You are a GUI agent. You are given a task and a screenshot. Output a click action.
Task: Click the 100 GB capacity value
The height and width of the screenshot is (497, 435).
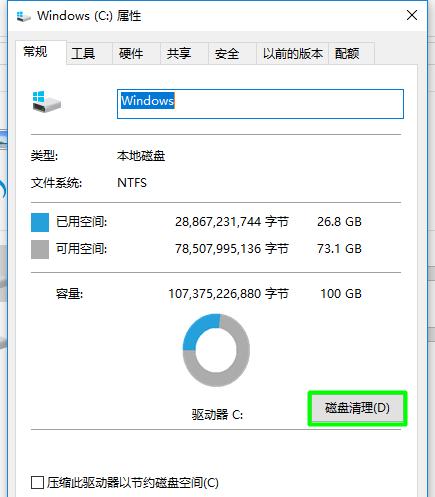click(x=341, y=294)
